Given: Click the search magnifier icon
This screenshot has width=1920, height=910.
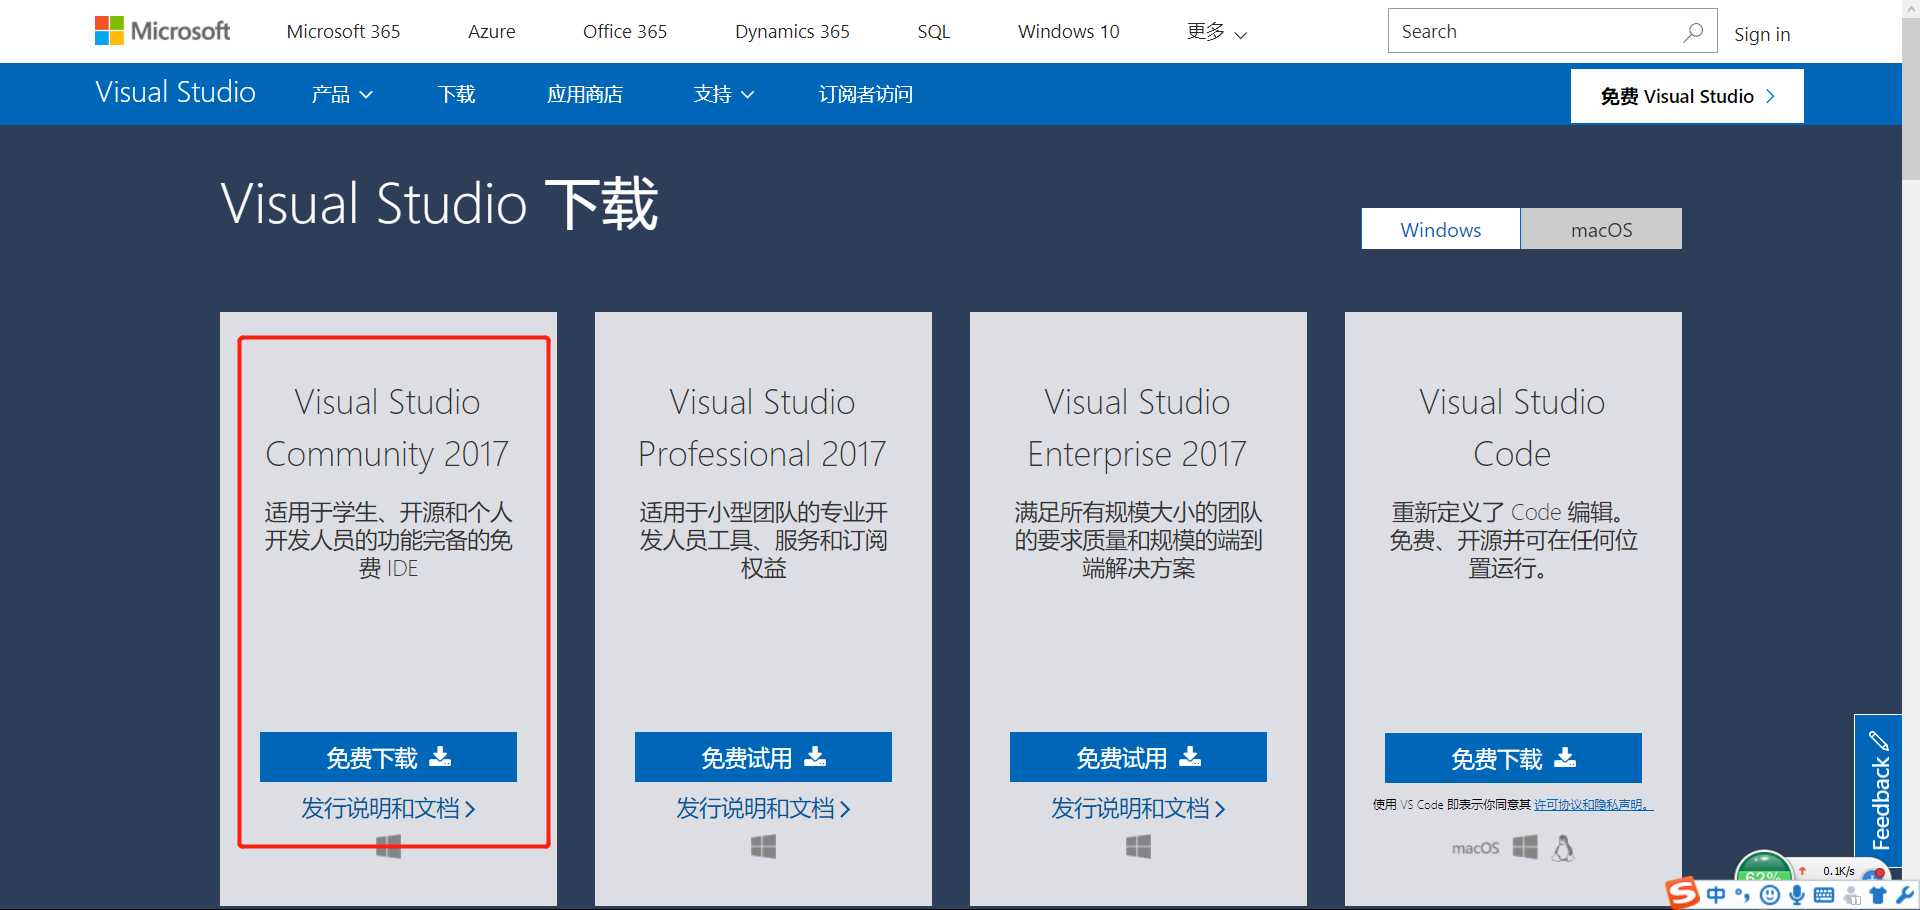Looking at the screenshot, I should [1692, 32].
